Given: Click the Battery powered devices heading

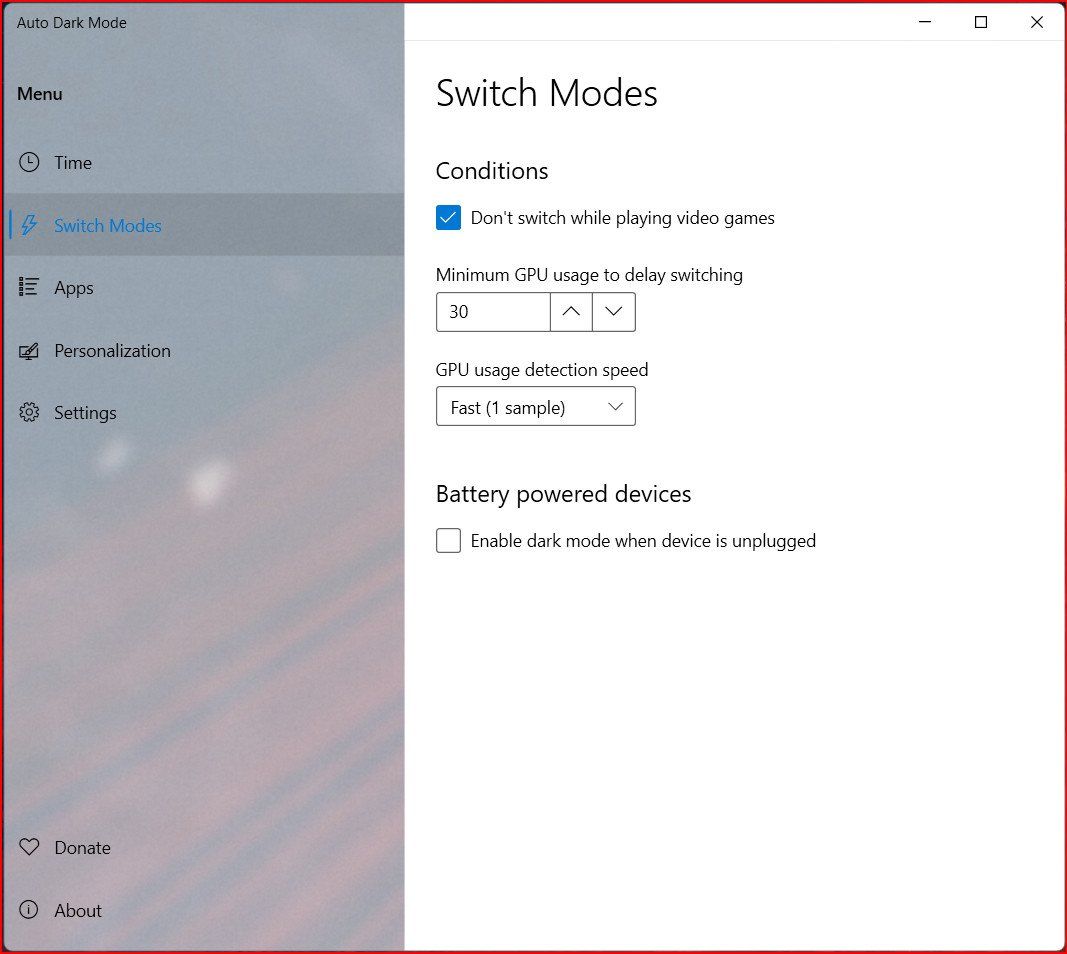Looking at the screenshot, I should click(563, 494).
